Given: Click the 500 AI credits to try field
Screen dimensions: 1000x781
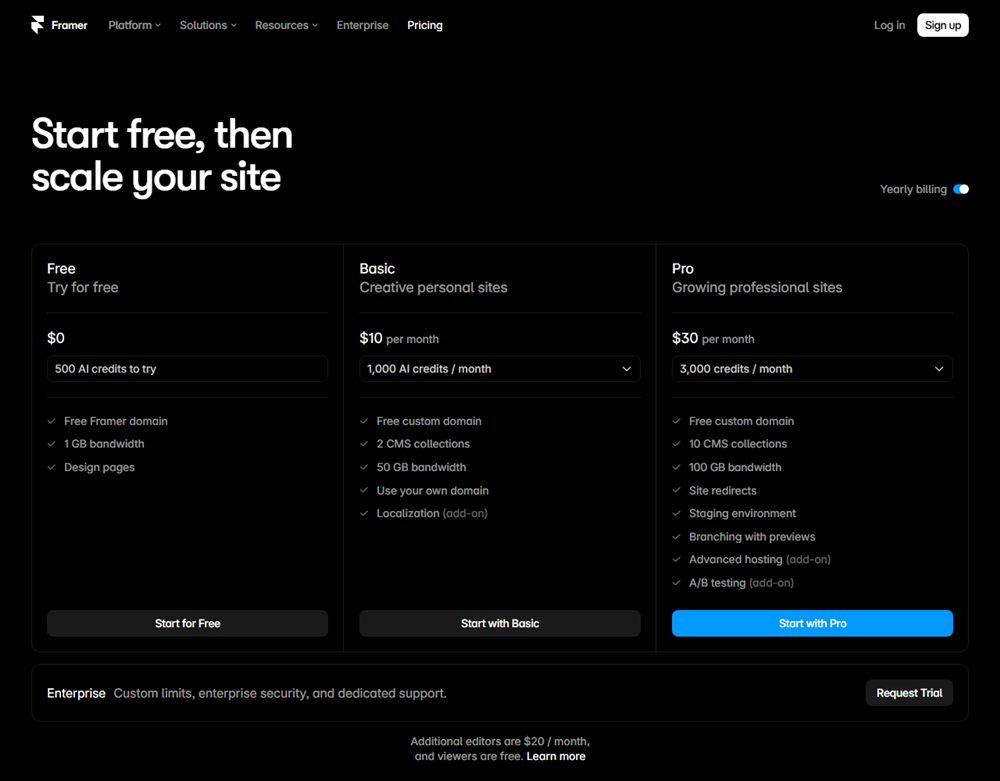Looking at the screenshot, I should 188,369.
